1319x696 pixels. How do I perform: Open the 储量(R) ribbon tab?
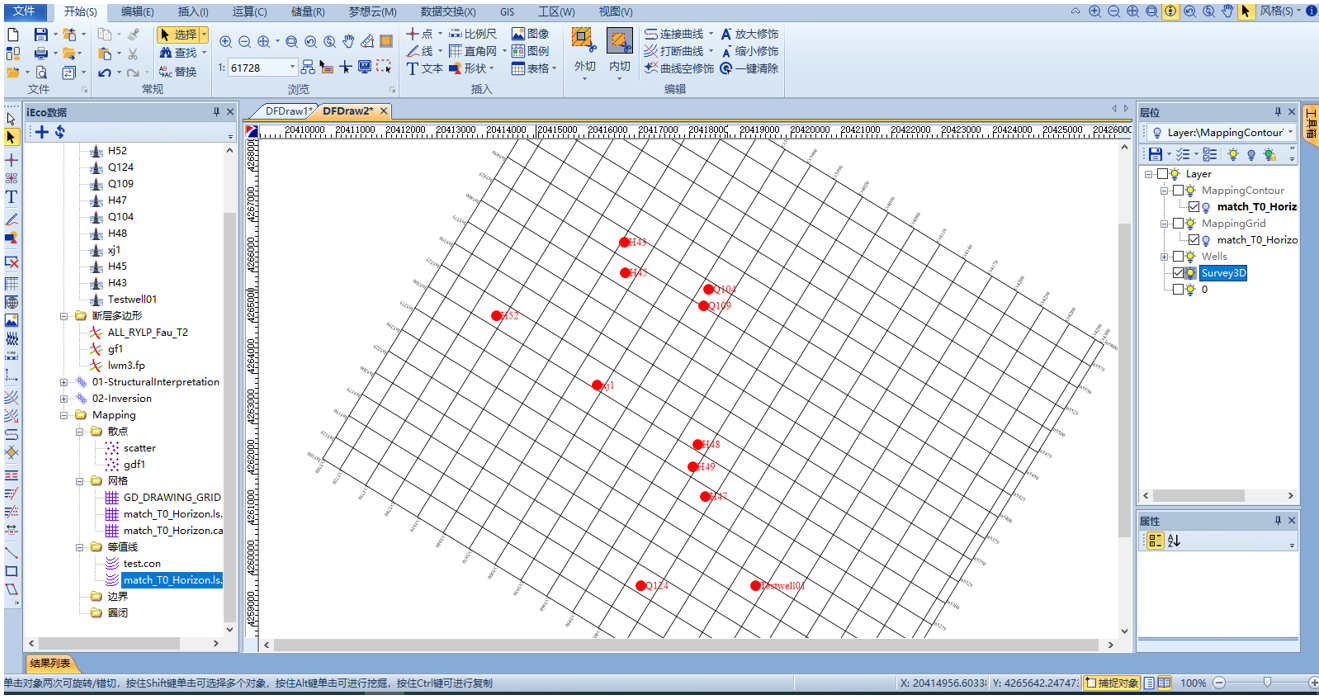[307, 12]
